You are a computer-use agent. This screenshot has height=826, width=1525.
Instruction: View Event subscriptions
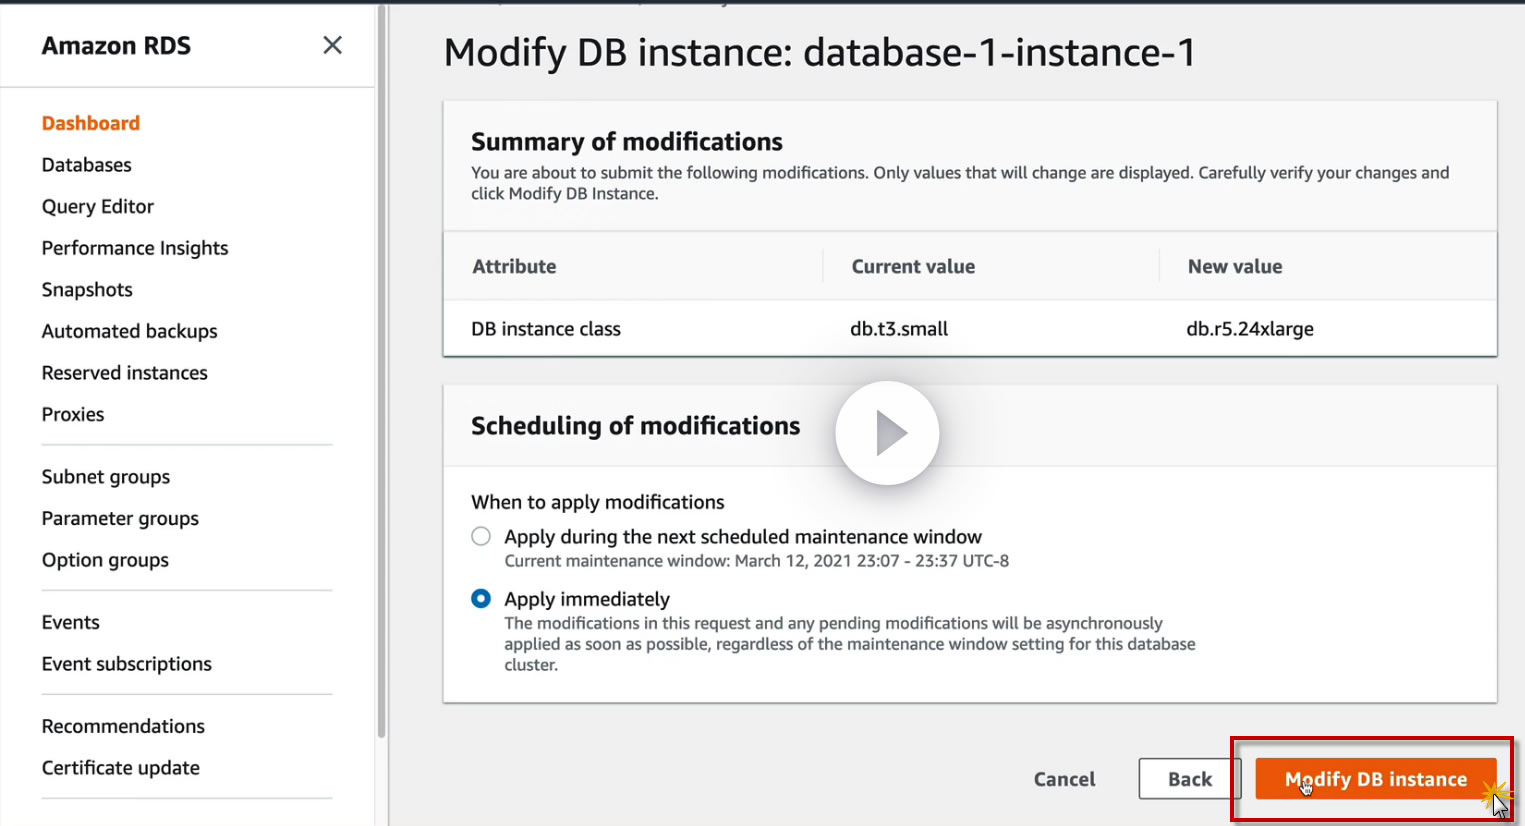[127, 664]
